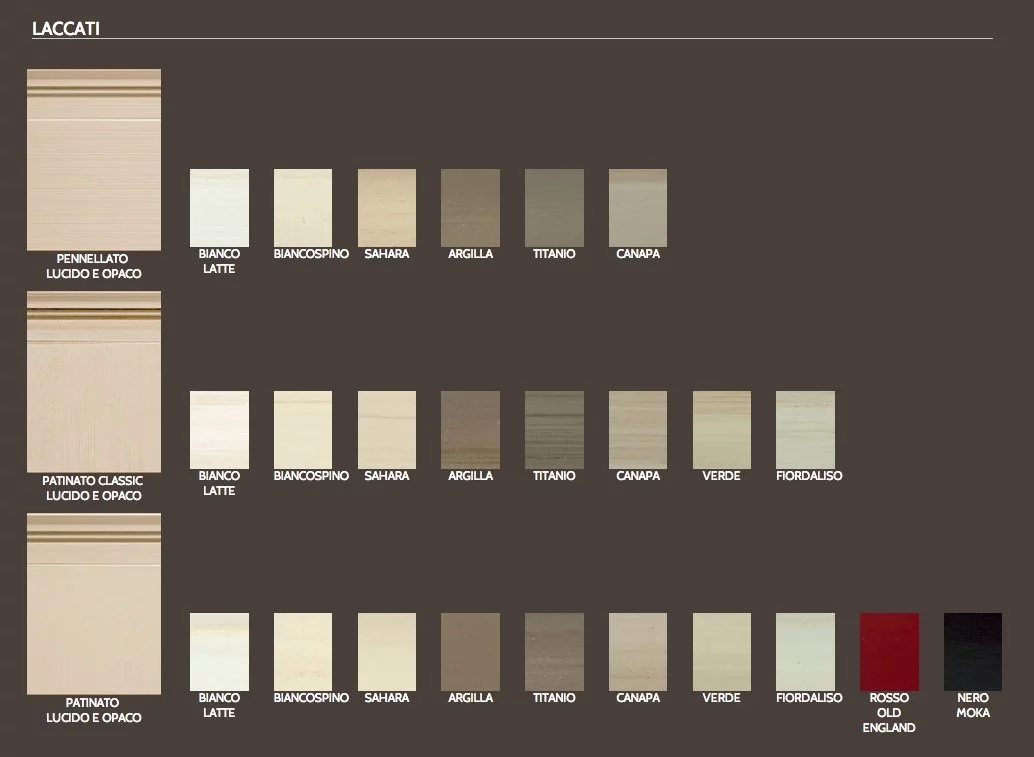Select the Titanio swatch in the Pennellato row
Viewport: 1034px width, 757px height.
tap(554, 208)
